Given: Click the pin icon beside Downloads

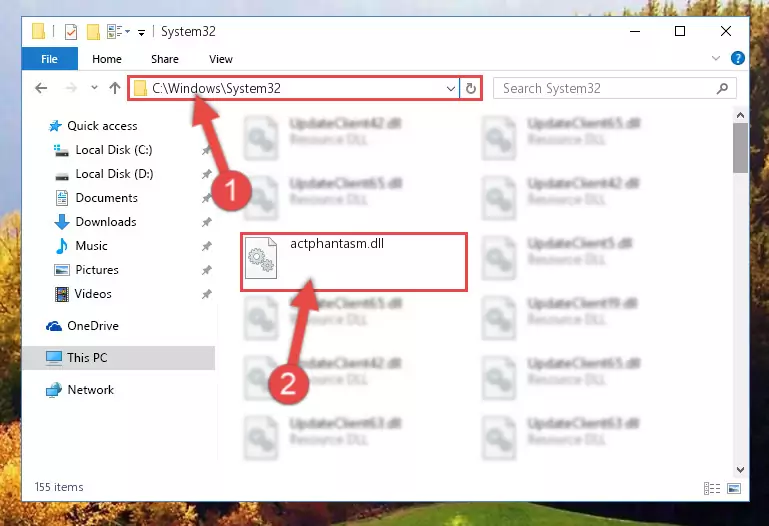Looking at the screenshot, I should [x=206, y=222].
